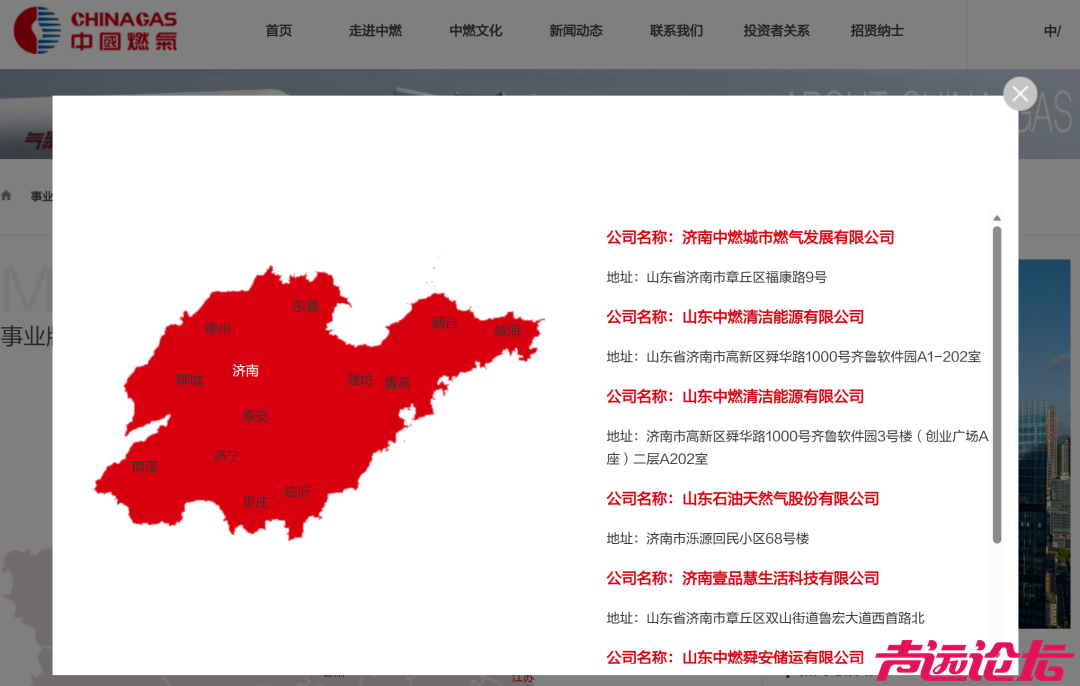Click company name 济南壹品慧生活科技有限公司
Screen dimensions: 1080x686
(780, 578)
